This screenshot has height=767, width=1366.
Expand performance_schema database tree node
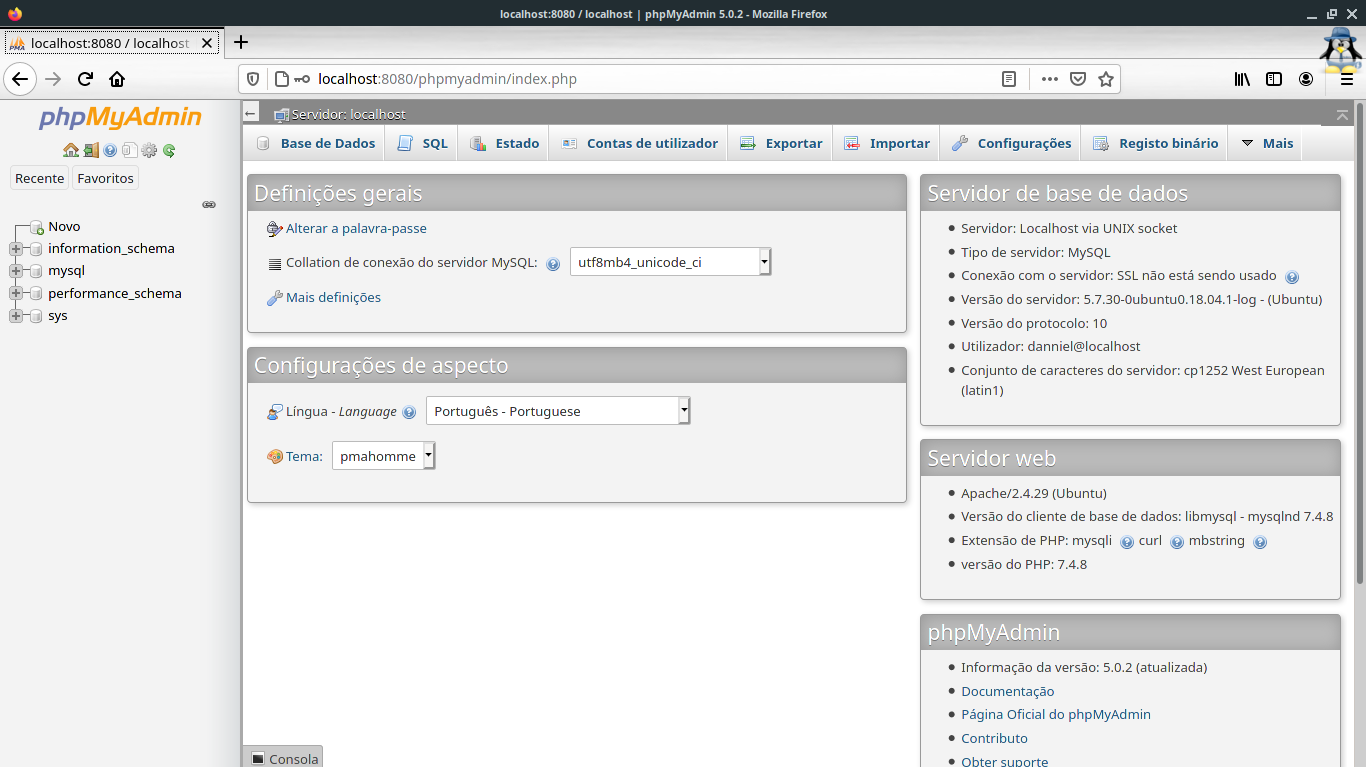coord(15,294)
